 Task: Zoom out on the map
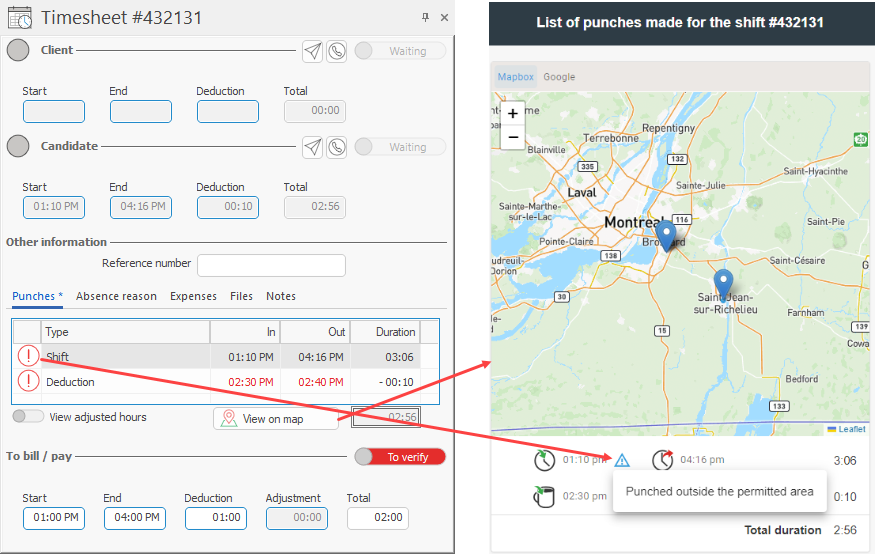[x=513, y=137]
